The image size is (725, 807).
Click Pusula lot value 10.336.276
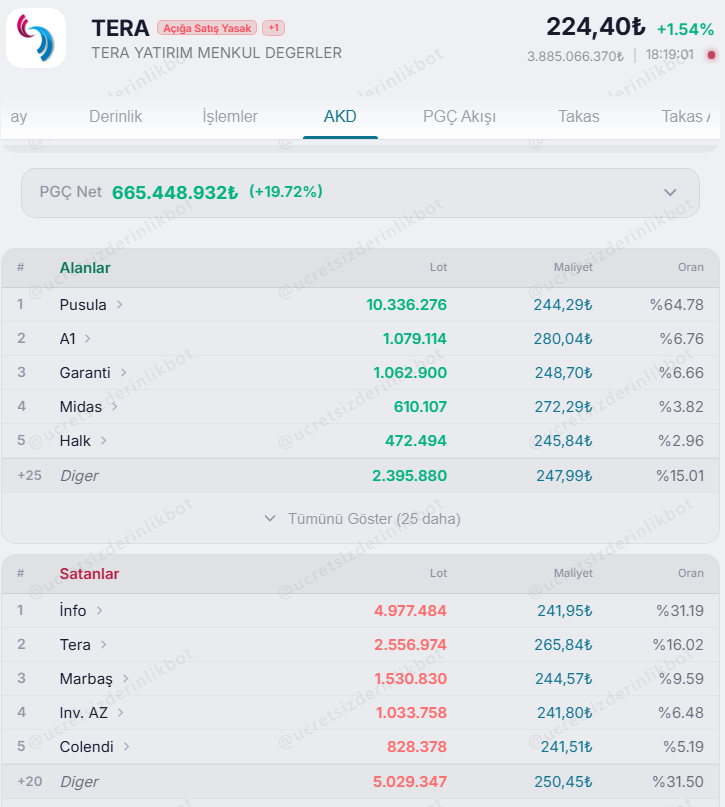pos(406,305)
